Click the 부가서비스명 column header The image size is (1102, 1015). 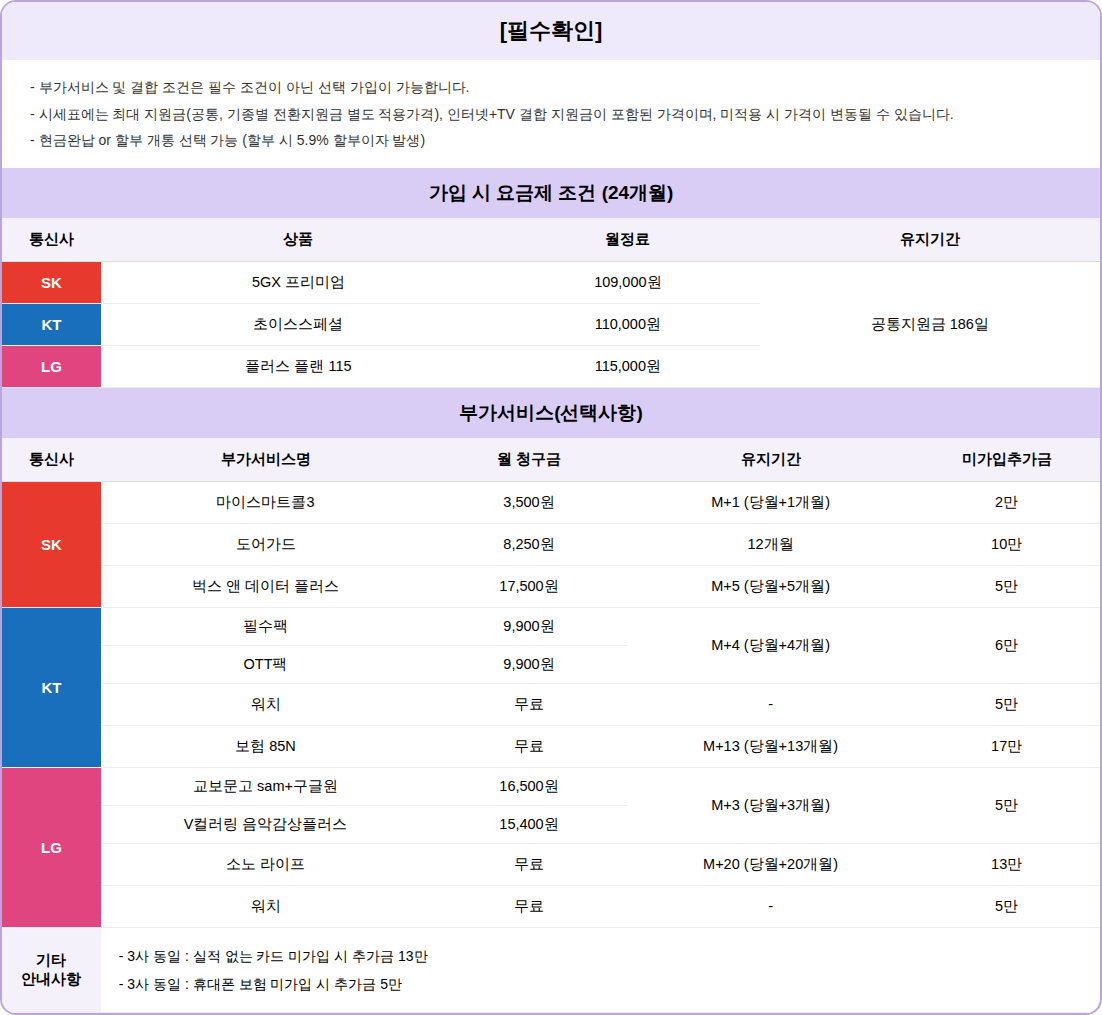tap(266, 460)
